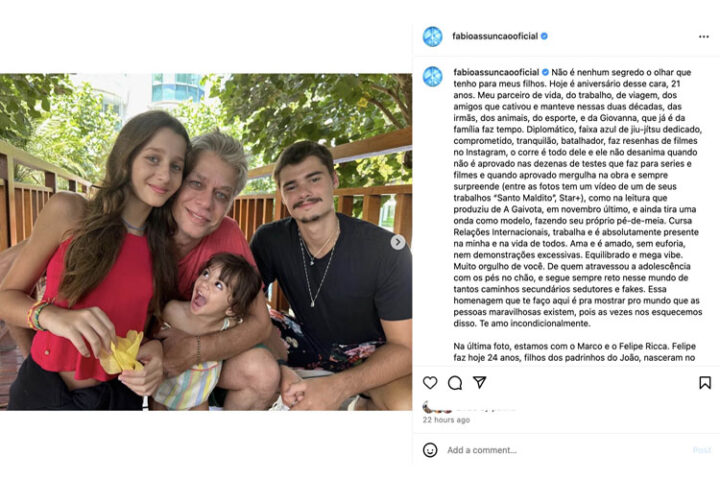Click the likes text beside the liker avatar

[486, 408]
